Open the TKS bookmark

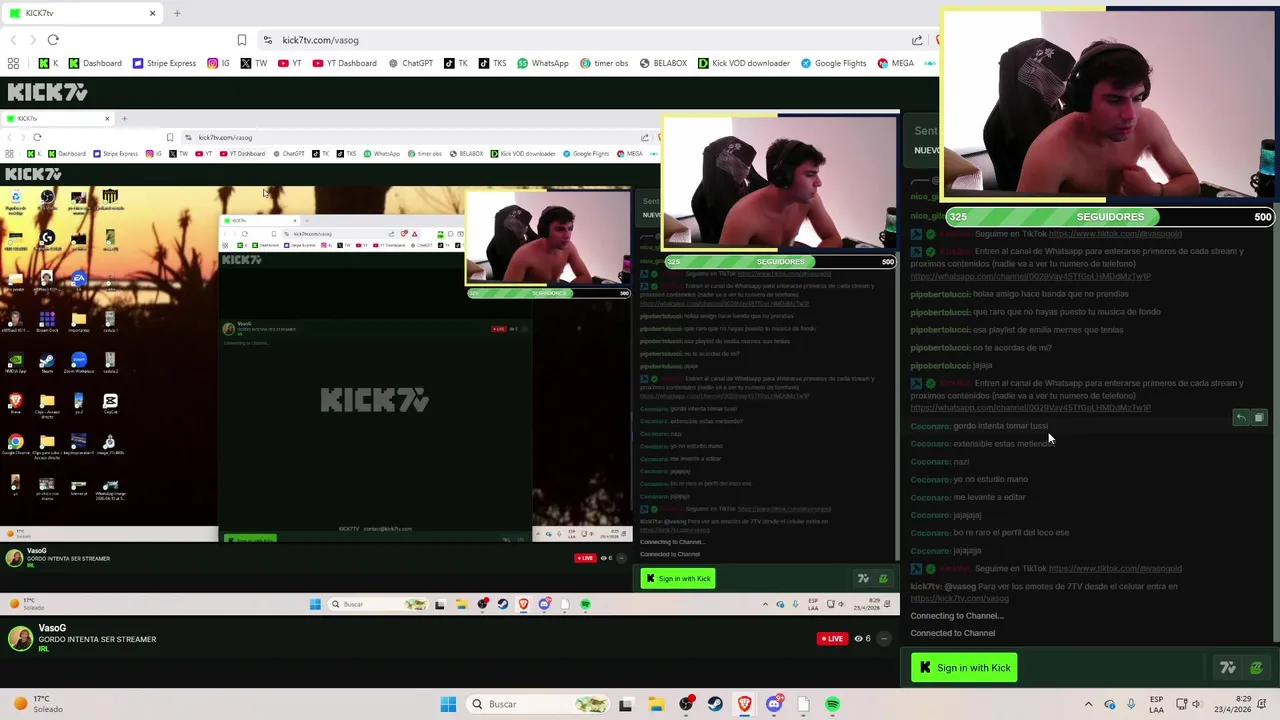(x=492, y=63)
